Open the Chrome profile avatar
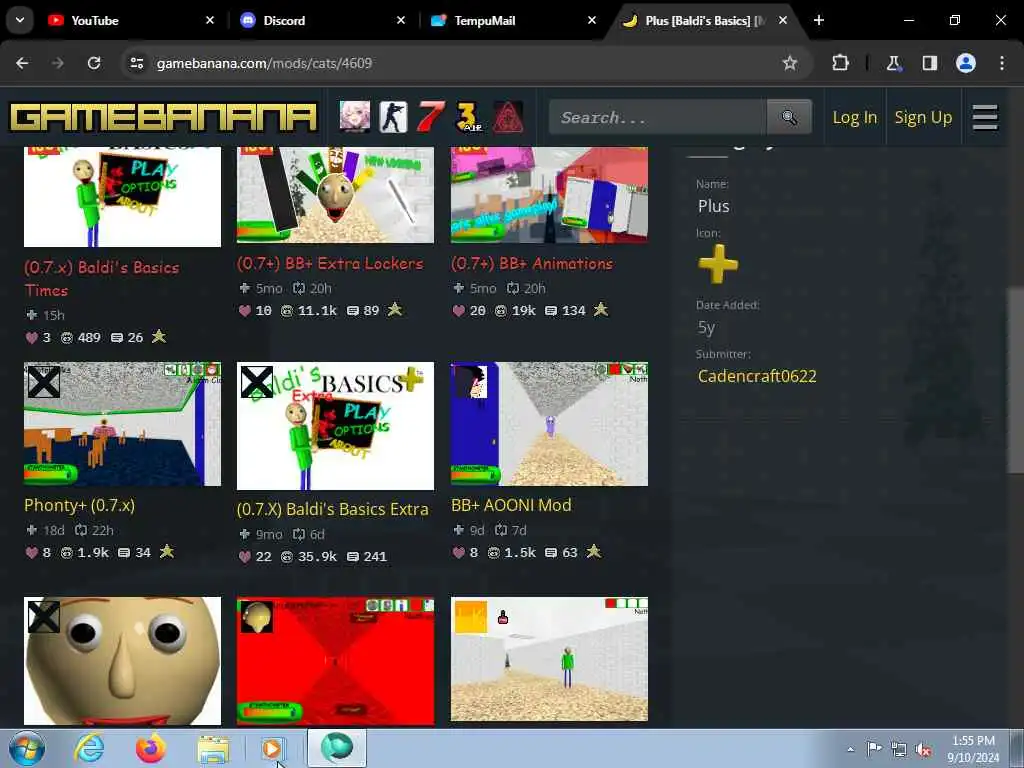 point(966,63)
